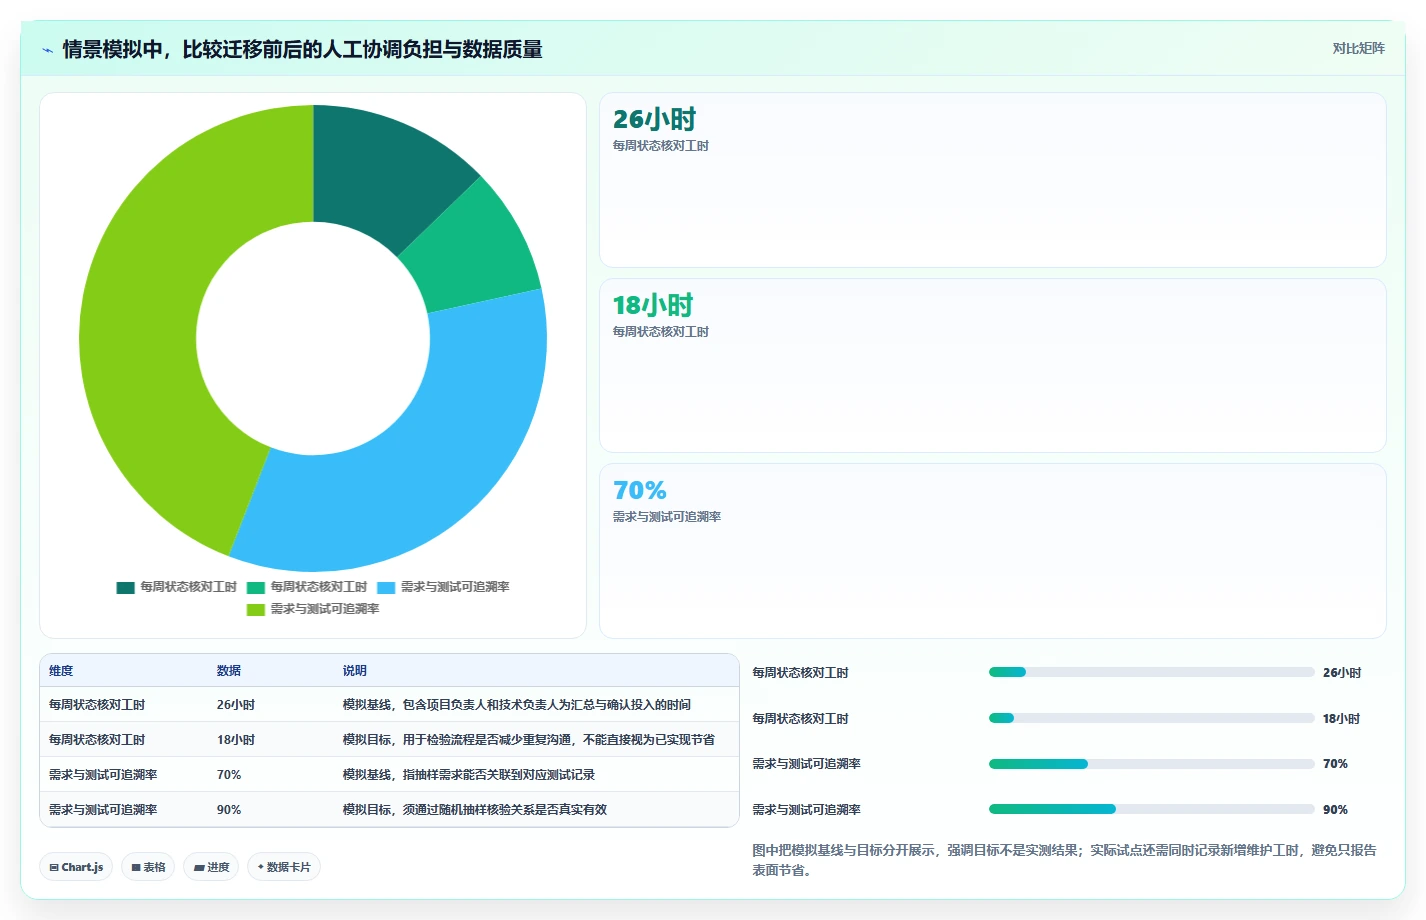This screenshot has width=1426, height=920.
Task: Toggle the dark teal legend swatch 每周状态核对工时
Action: point(125,588)
